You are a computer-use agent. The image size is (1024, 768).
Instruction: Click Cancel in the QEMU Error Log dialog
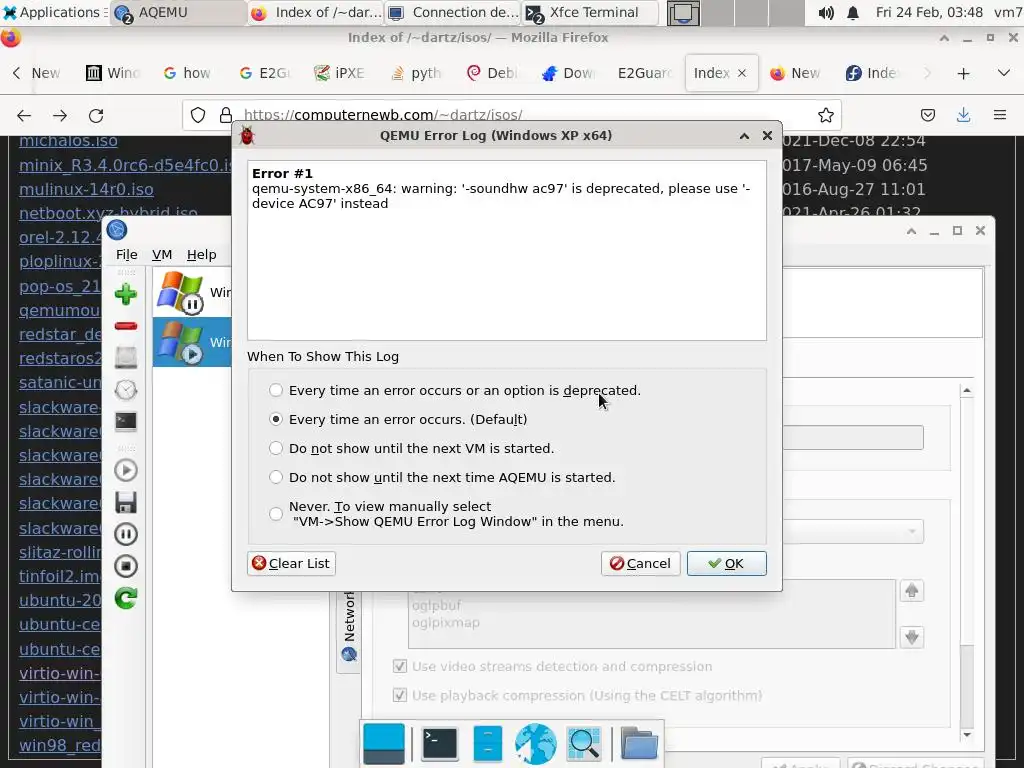click(x=641, y=564)
